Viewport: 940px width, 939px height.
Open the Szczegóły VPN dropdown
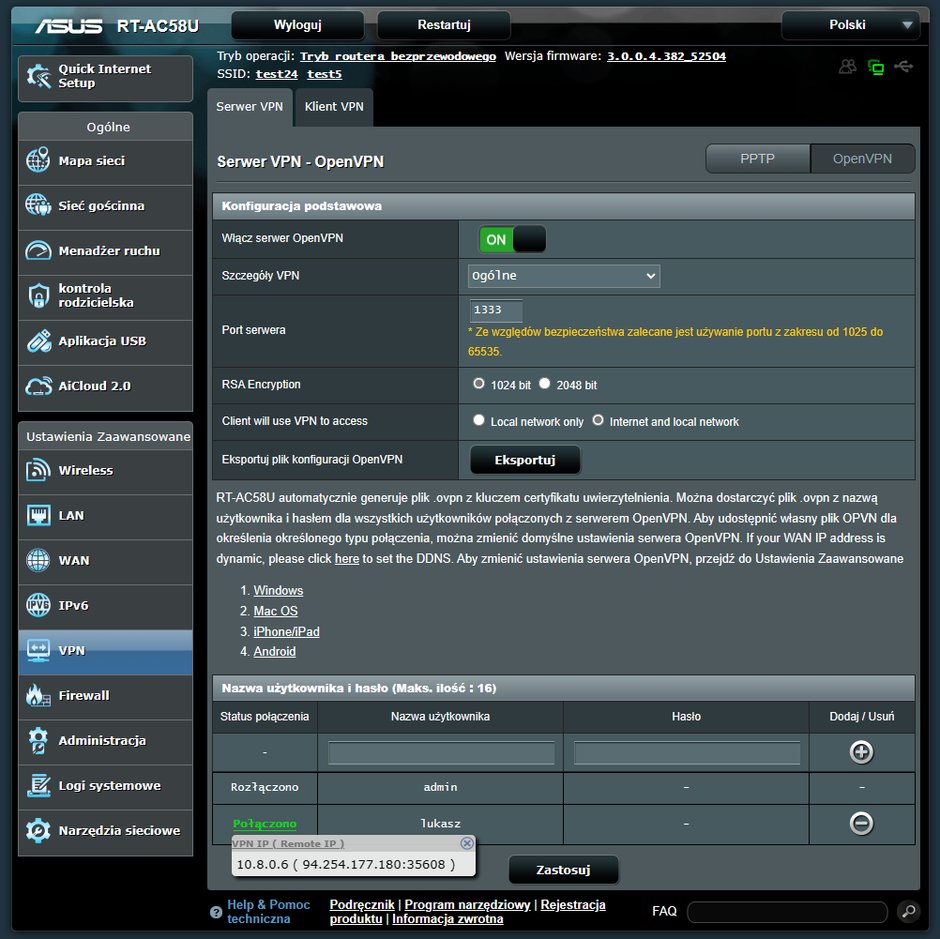point(564,276)
